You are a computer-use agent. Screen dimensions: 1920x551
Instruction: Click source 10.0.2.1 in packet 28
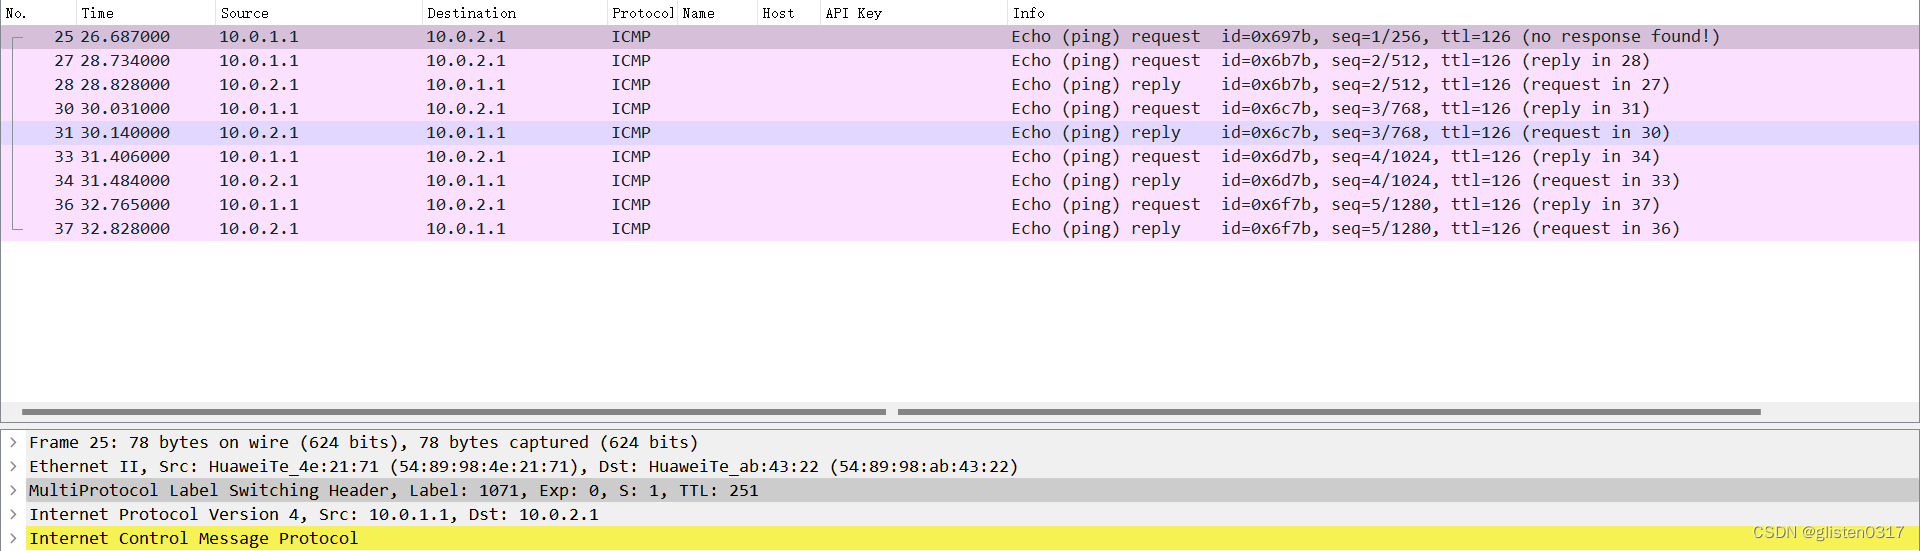tap(259, 85)
